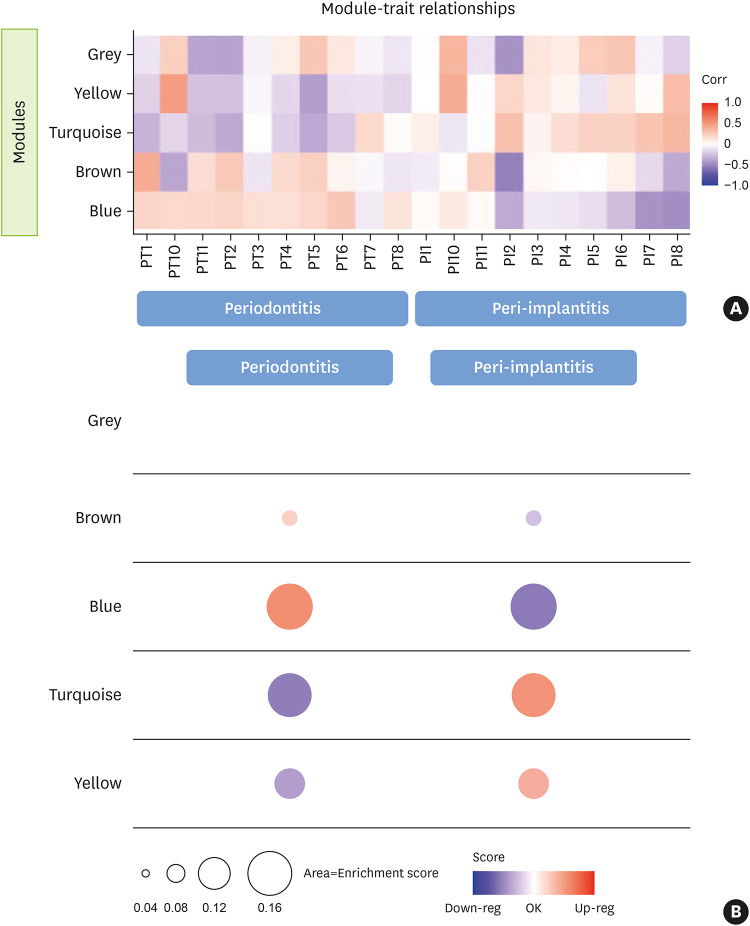Click the purple Yellow-row Periodontitis bubble
Image resolution: width=750 pixels, height=926 pixels.
tap(290, 783)
